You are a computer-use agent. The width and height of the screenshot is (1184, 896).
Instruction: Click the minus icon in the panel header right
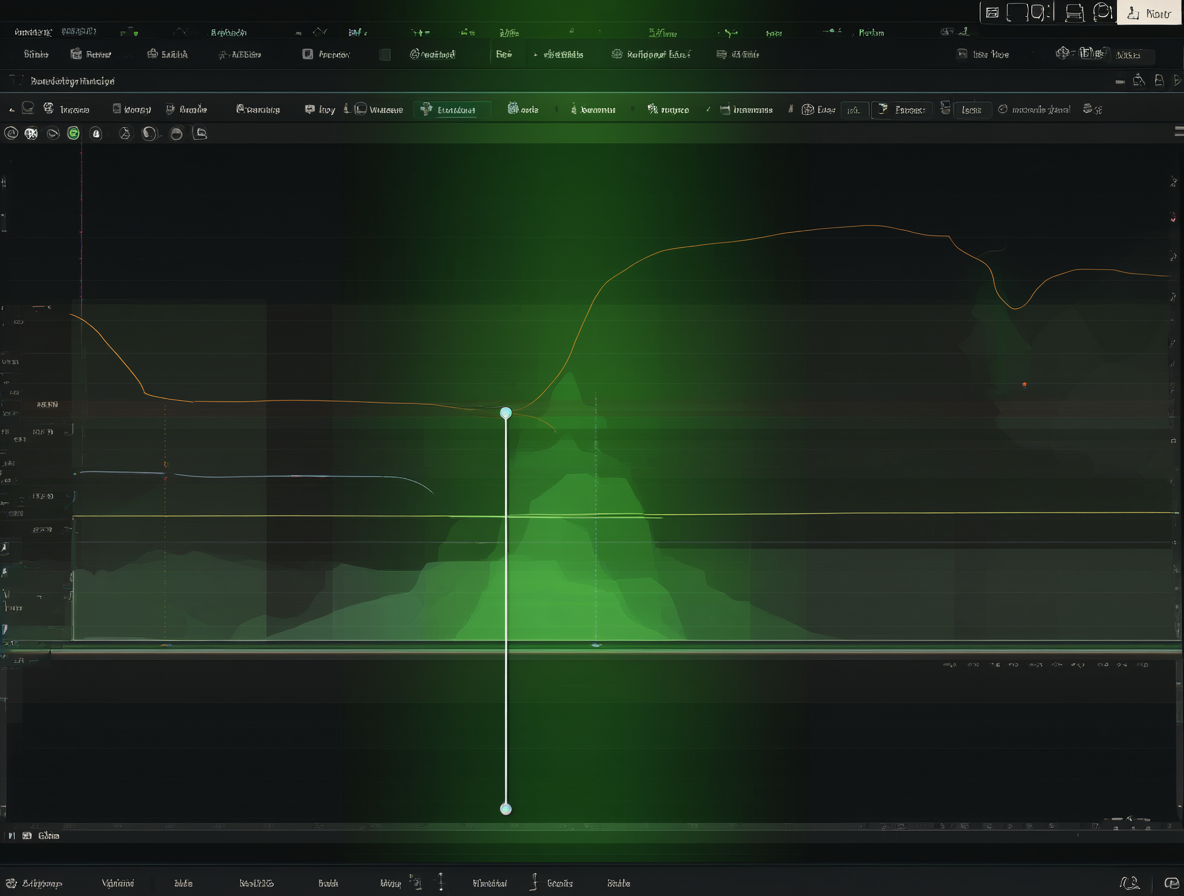tap(1120, 82)
